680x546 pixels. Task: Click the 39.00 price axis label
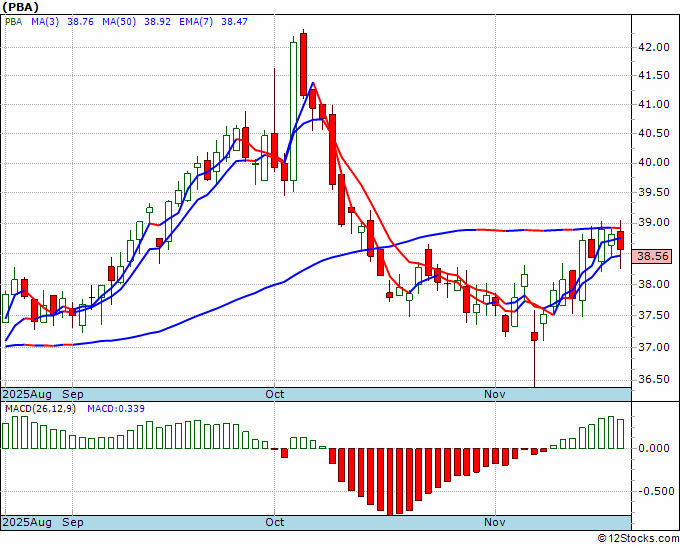click(654, 223)
